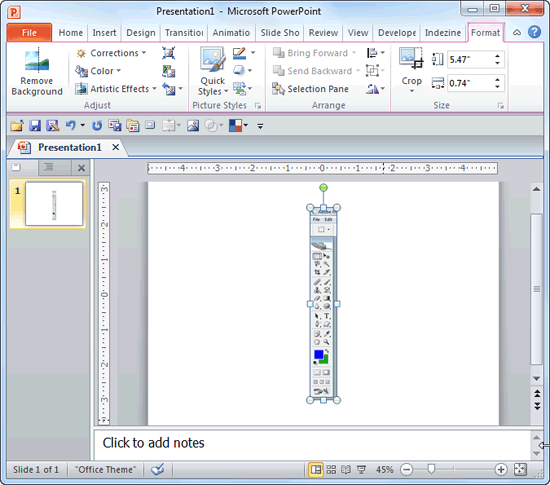Click Send Backward button
The height and width of the screenshot is (485, 550).
[317, 71]
